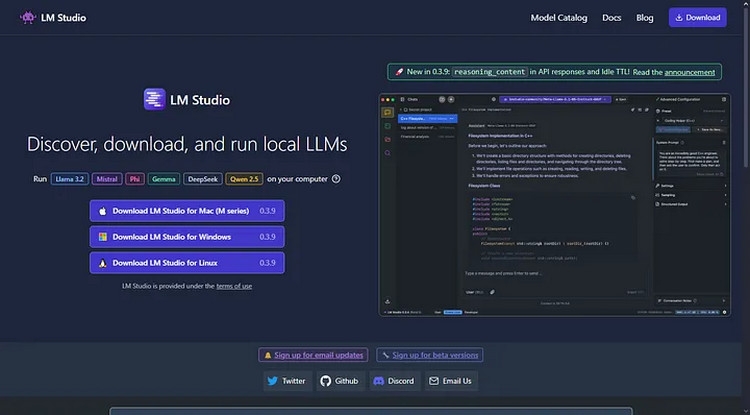Click the paperclip attach icon in the preview
Viewport: 750px width, 415px height.
pyautogui.click(x=492, y=292)
